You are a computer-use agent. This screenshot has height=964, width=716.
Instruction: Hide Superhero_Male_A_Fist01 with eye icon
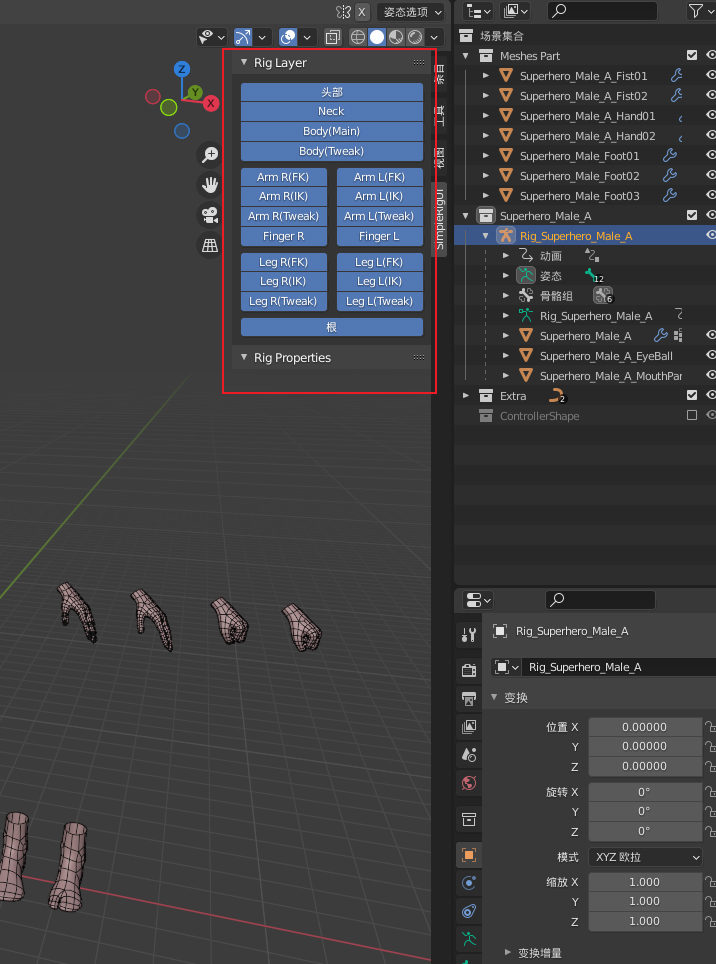(710, 76)
